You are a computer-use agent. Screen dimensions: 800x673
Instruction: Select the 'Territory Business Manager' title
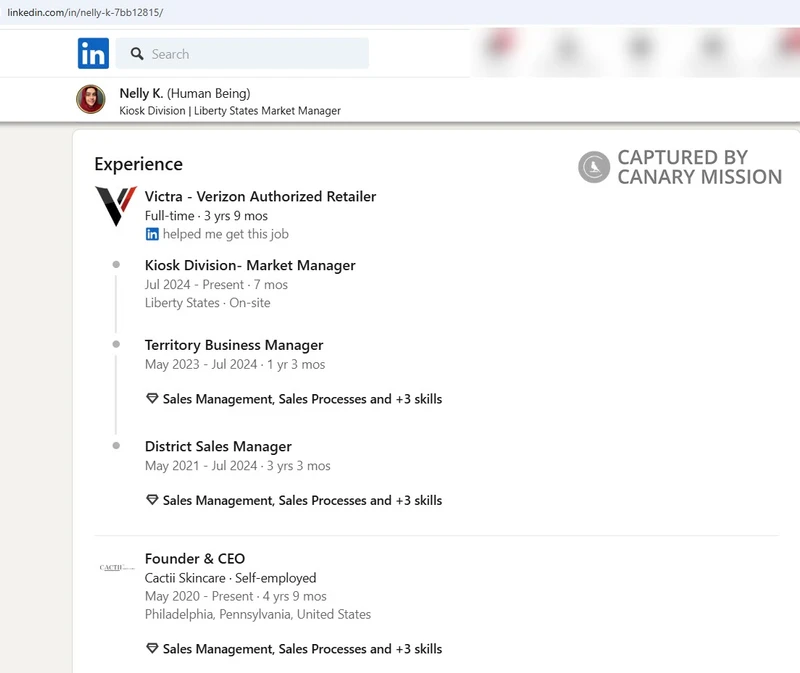point(234,345)
